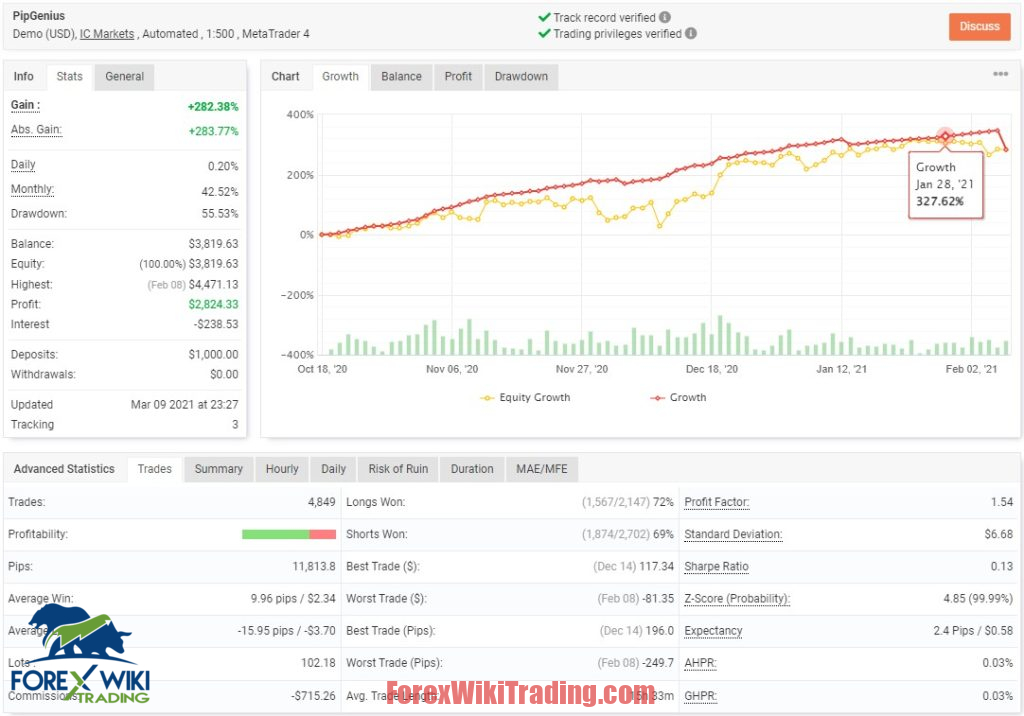
Task: Switch to the Stats tab
Action: pos(69,76)
